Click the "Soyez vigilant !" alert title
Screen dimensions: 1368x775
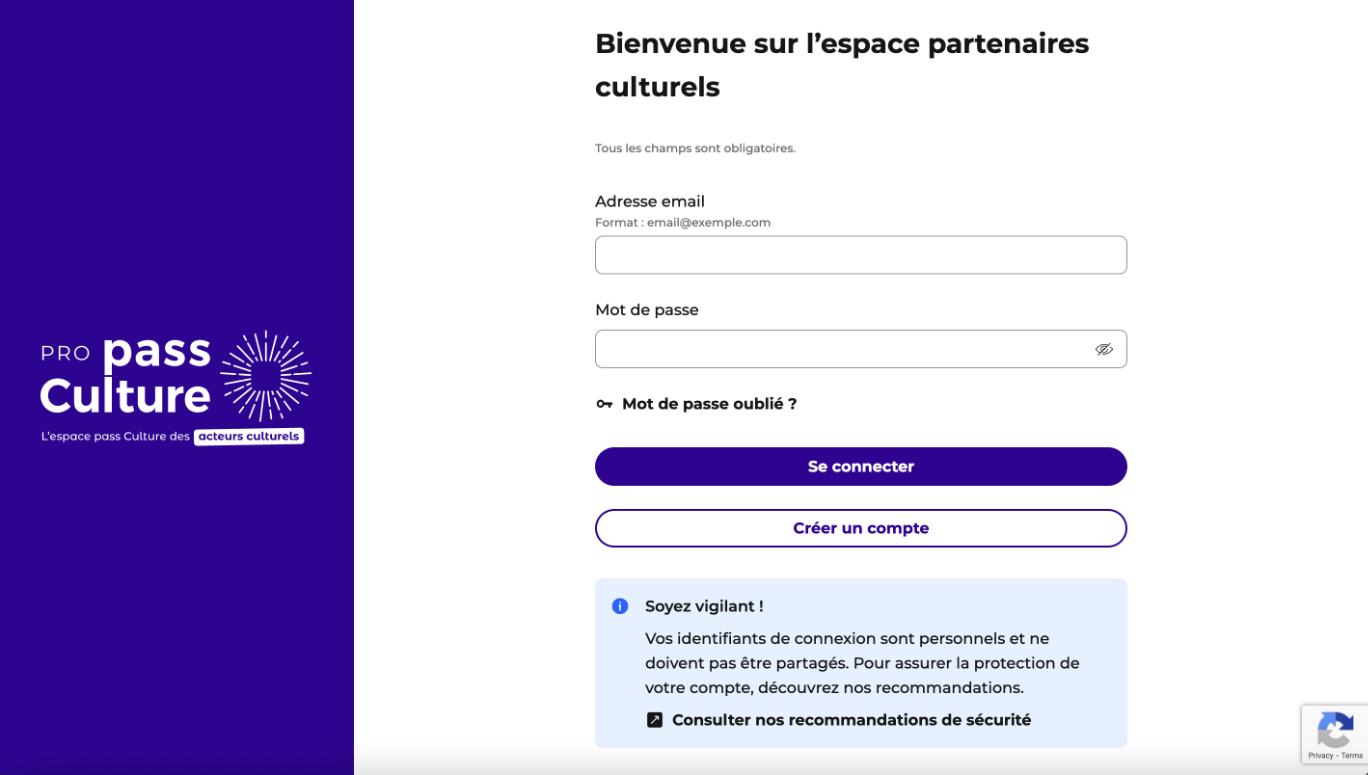[x=704, y=606]
